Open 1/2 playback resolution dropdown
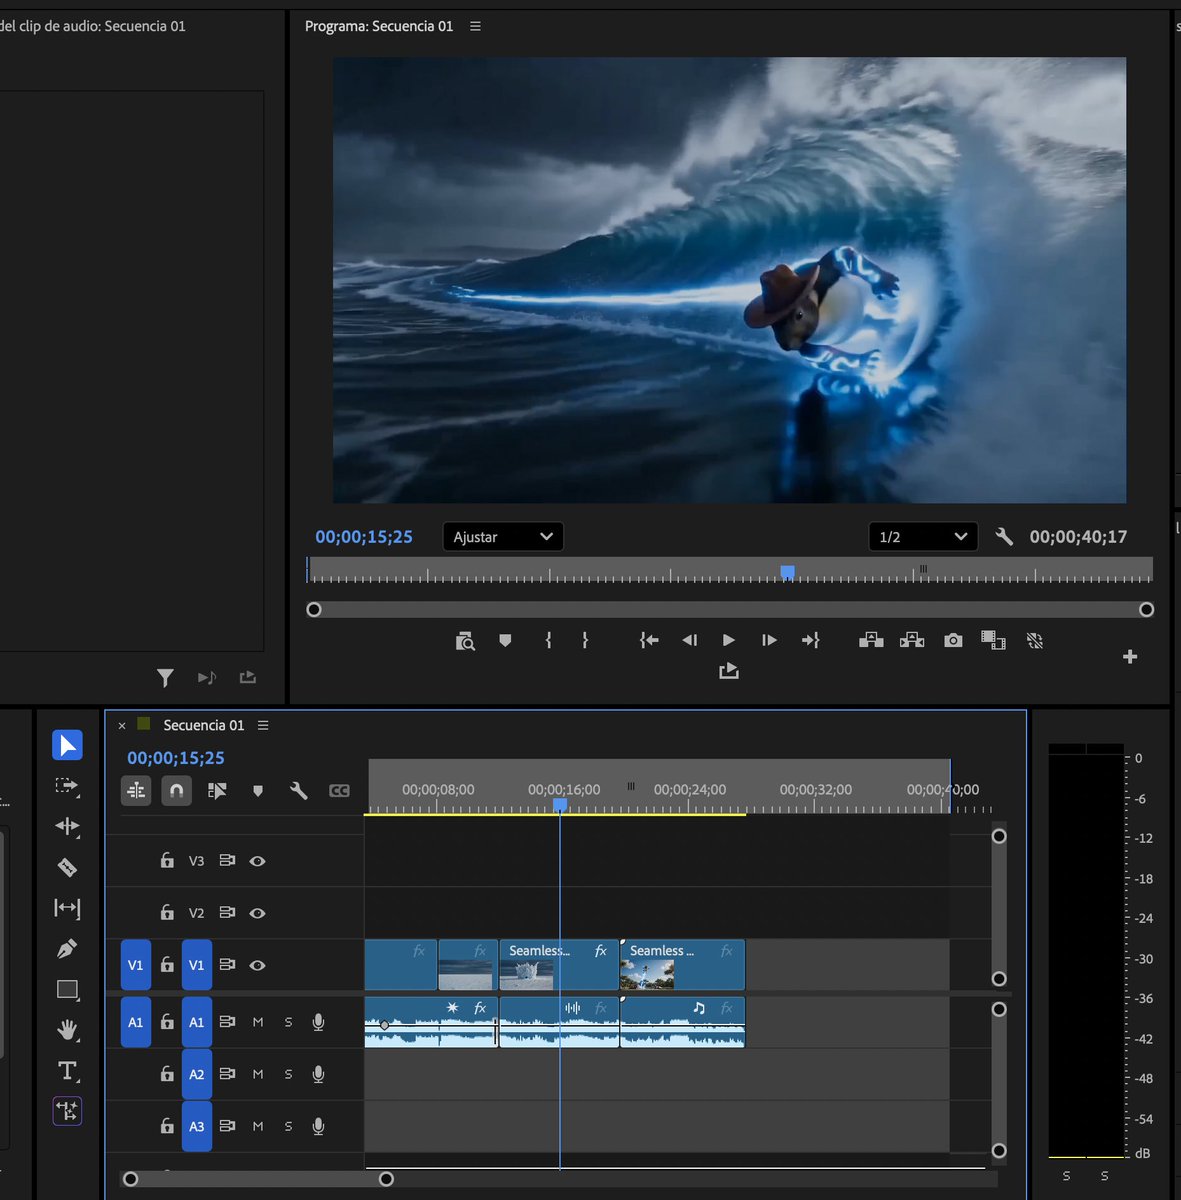Viewport: 1181px width, 1200px height. pyautogui.click(x=923, y=537)
